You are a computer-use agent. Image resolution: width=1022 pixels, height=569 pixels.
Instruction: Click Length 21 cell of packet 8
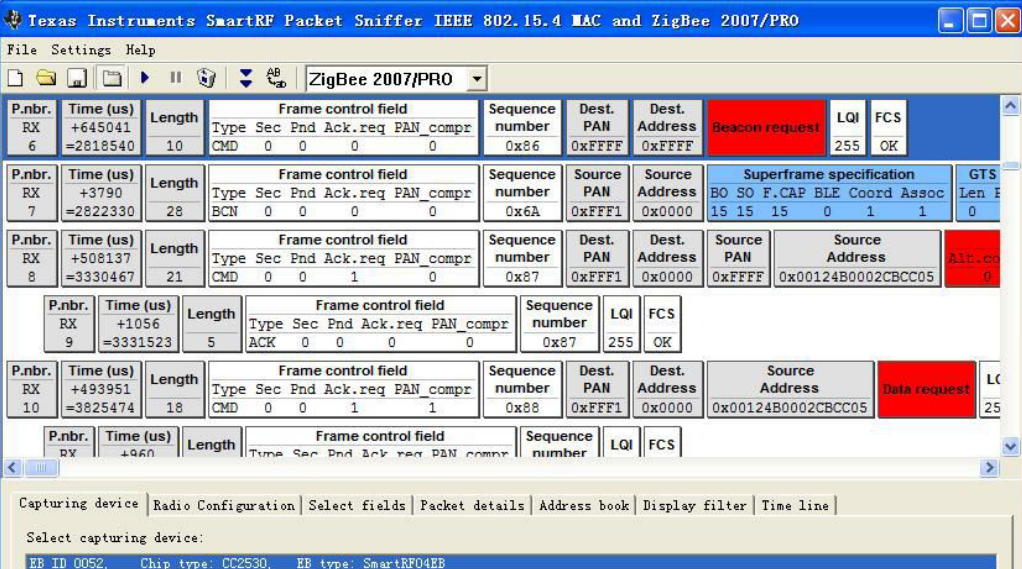[x=174, y=258]
